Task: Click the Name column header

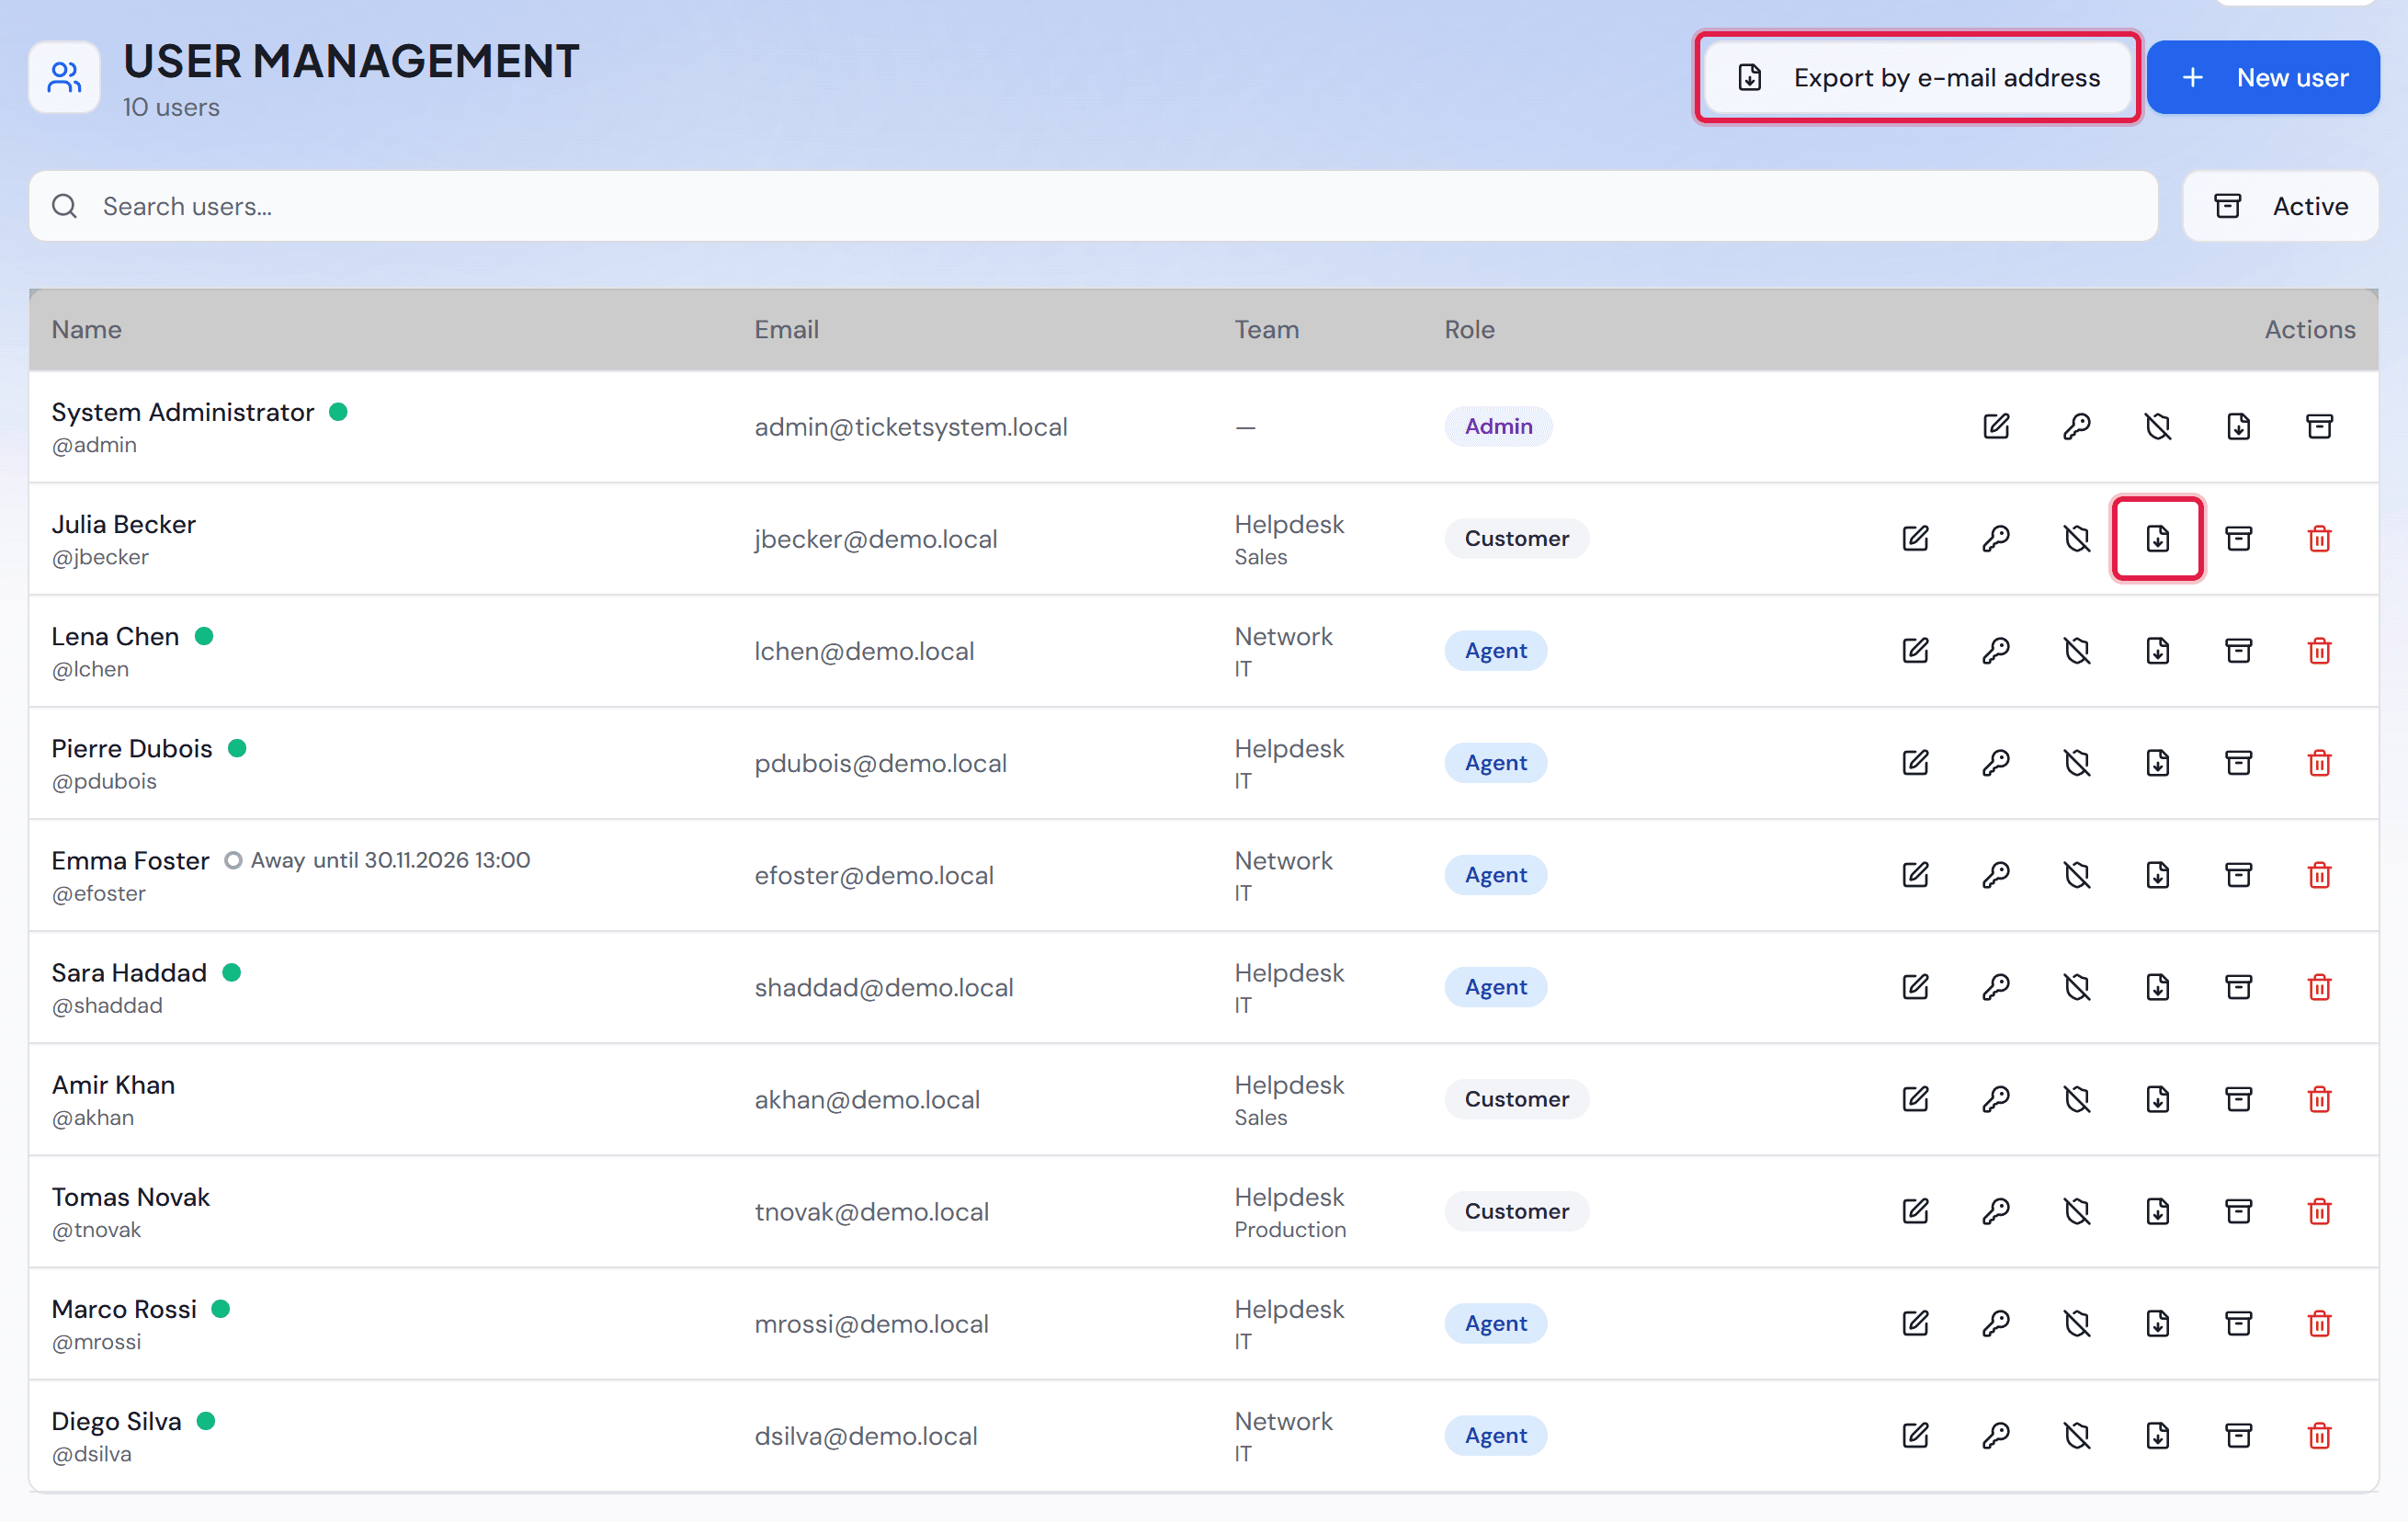Action: (87, 330)
